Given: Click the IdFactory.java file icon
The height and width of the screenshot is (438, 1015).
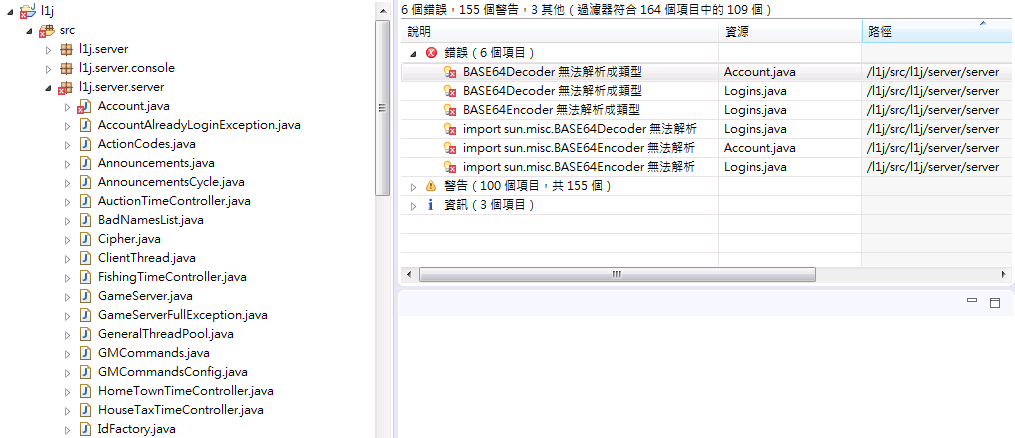Looking at the screenshot, I should coord(85,428).
